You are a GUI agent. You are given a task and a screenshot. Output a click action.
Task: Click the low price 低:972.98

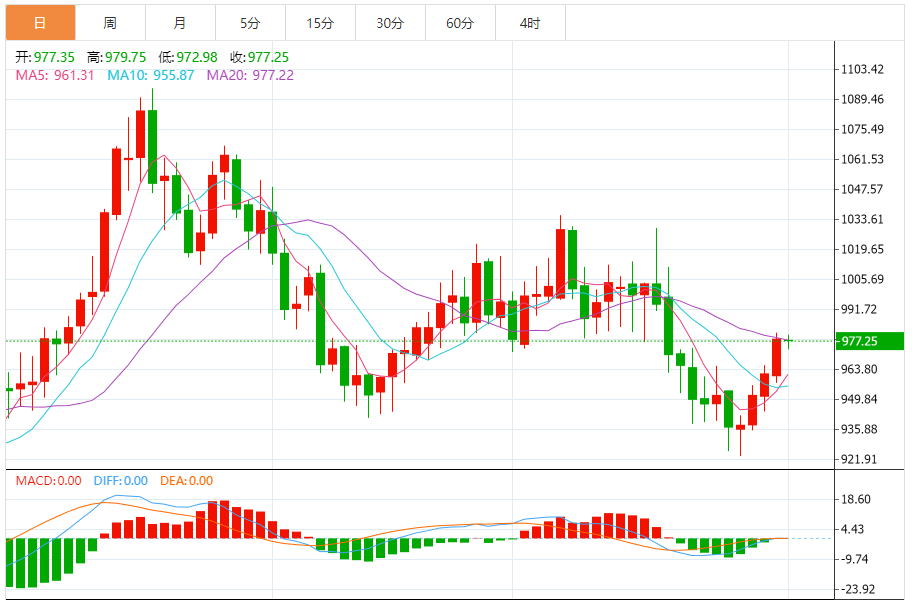click(188, 57)
